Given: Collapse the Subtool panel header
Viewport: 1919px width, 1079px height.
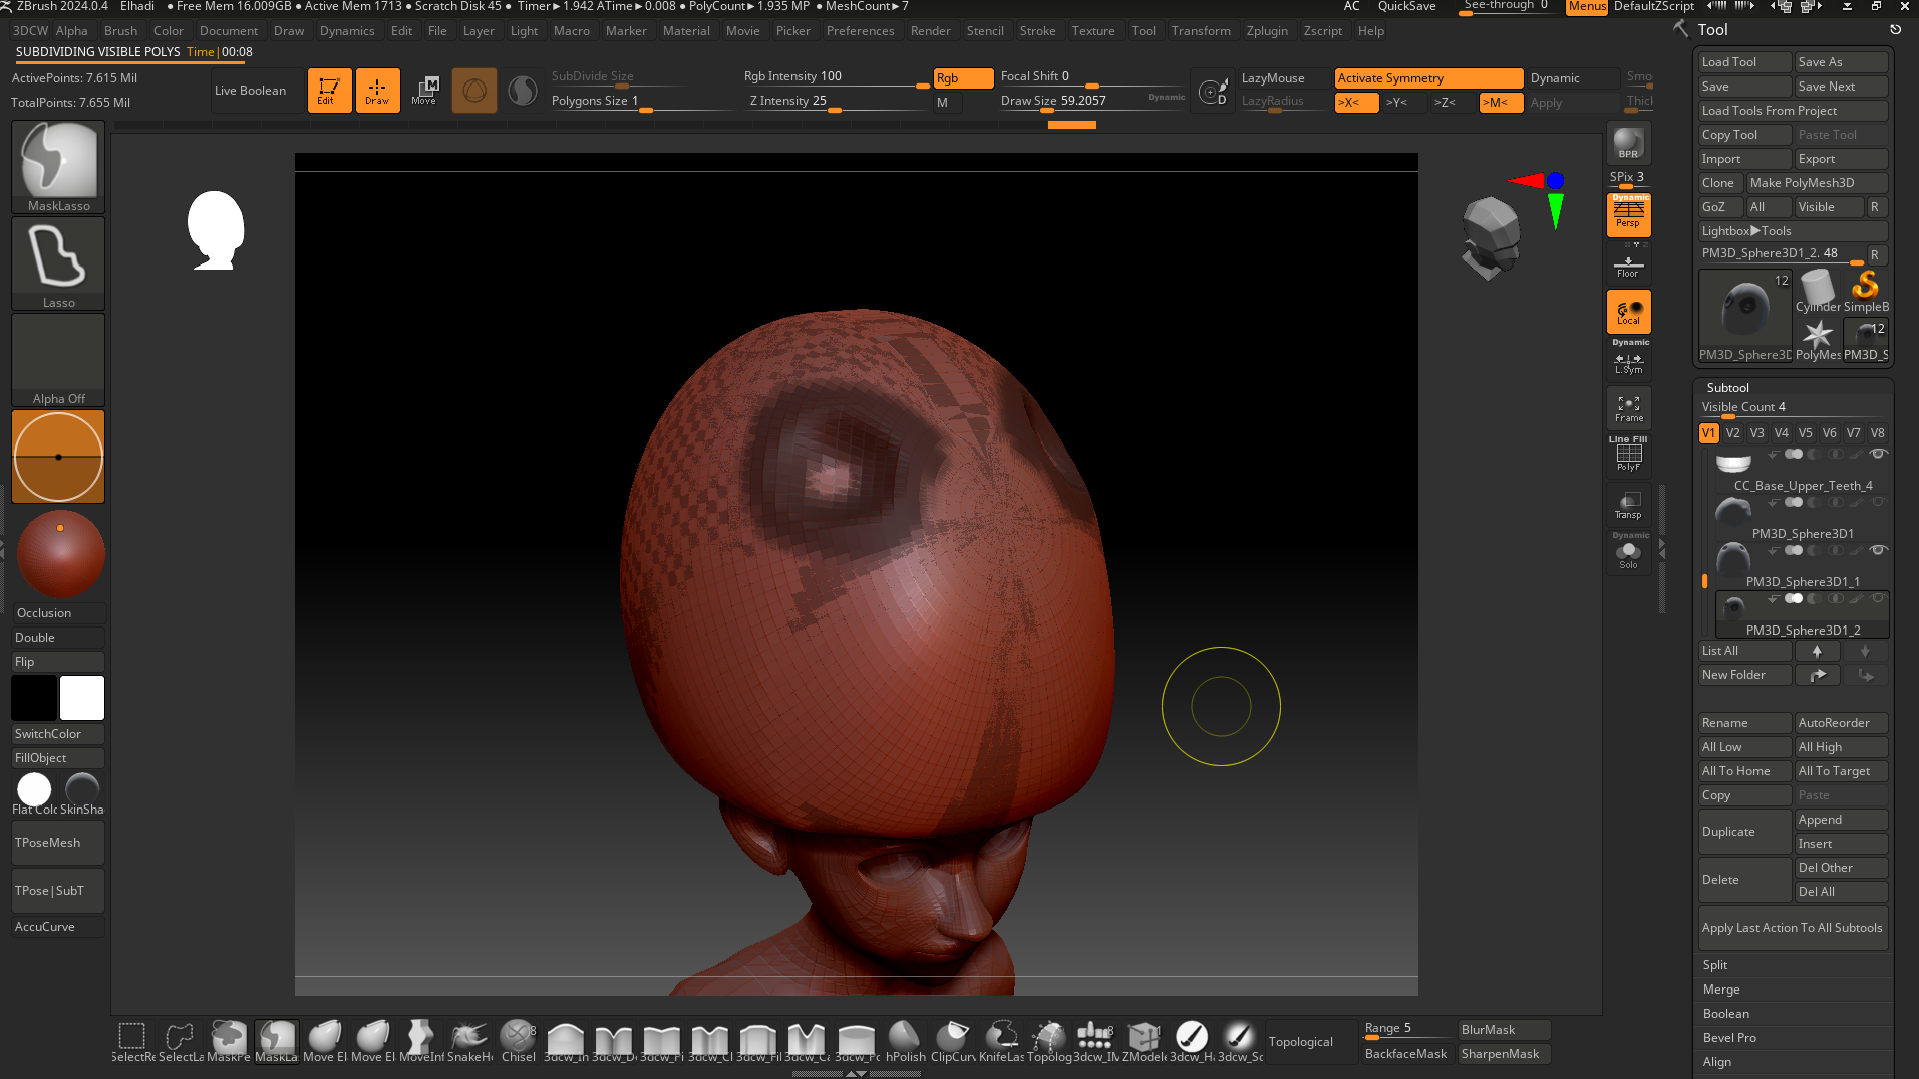Looking at the screenshot, I should pos(1727,387).
